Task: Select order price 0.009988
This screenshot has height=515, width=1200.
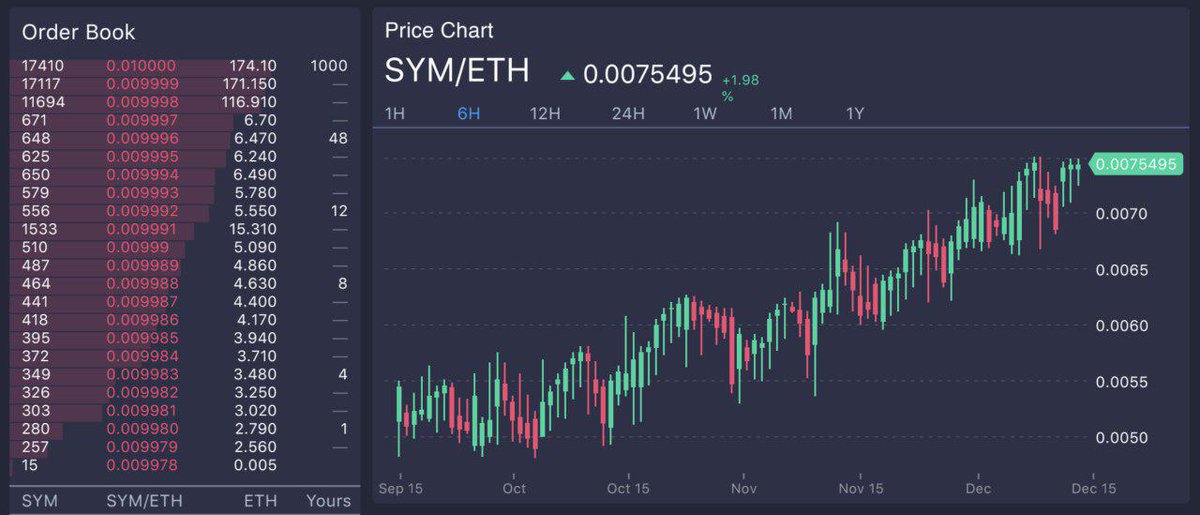Action: click(141, 283)
